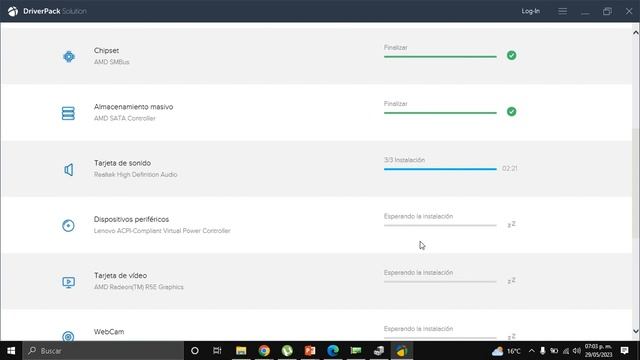Click green checkmark for Almacenamiento masivo
Viewport: 640px width, 360px height.
click(511, 111)
